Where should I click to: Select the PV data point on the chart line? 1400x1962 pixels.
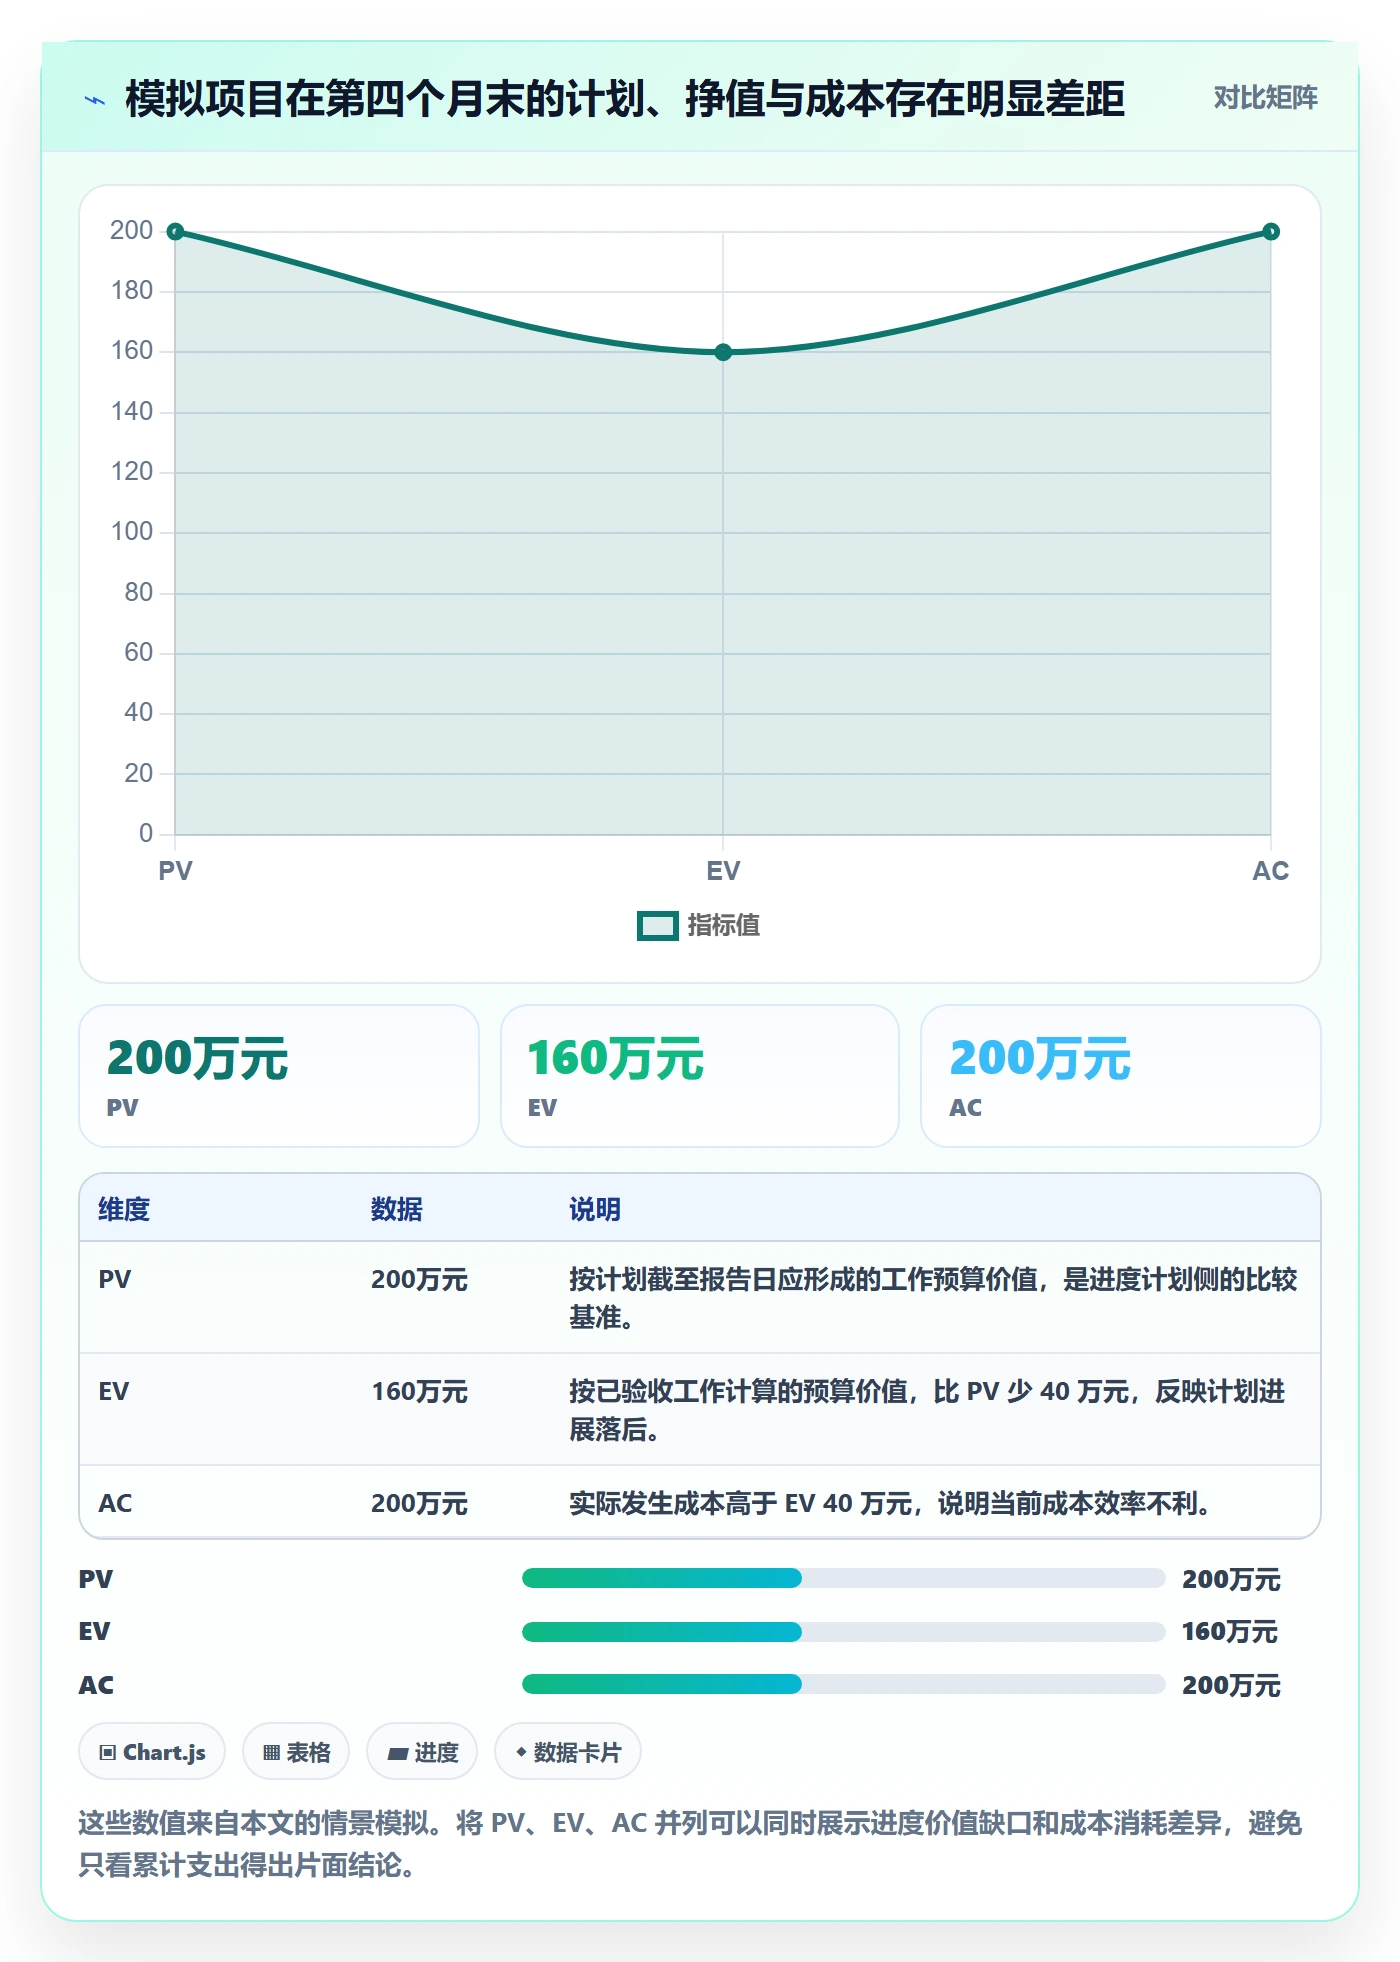pyautogui.click(x=175, y=232)
